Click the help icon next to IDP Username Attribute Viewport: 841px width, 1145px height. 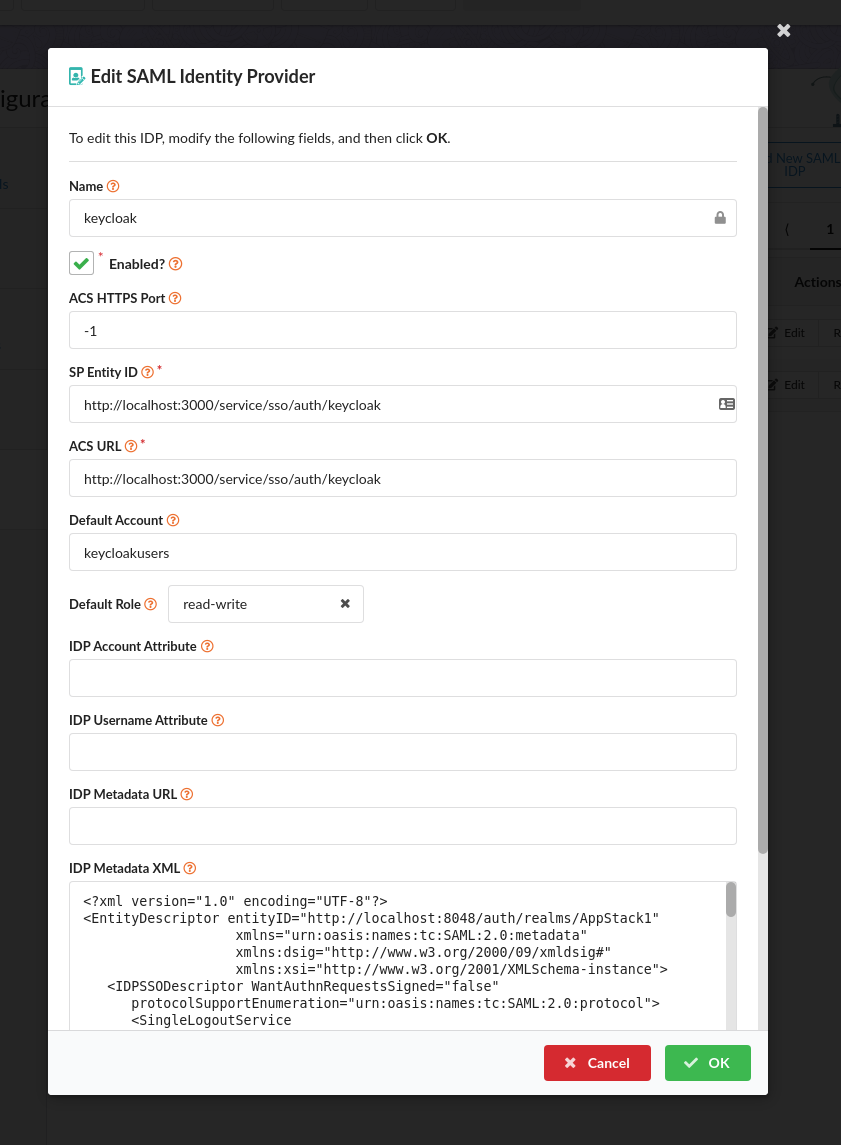[x=217, y=720]
